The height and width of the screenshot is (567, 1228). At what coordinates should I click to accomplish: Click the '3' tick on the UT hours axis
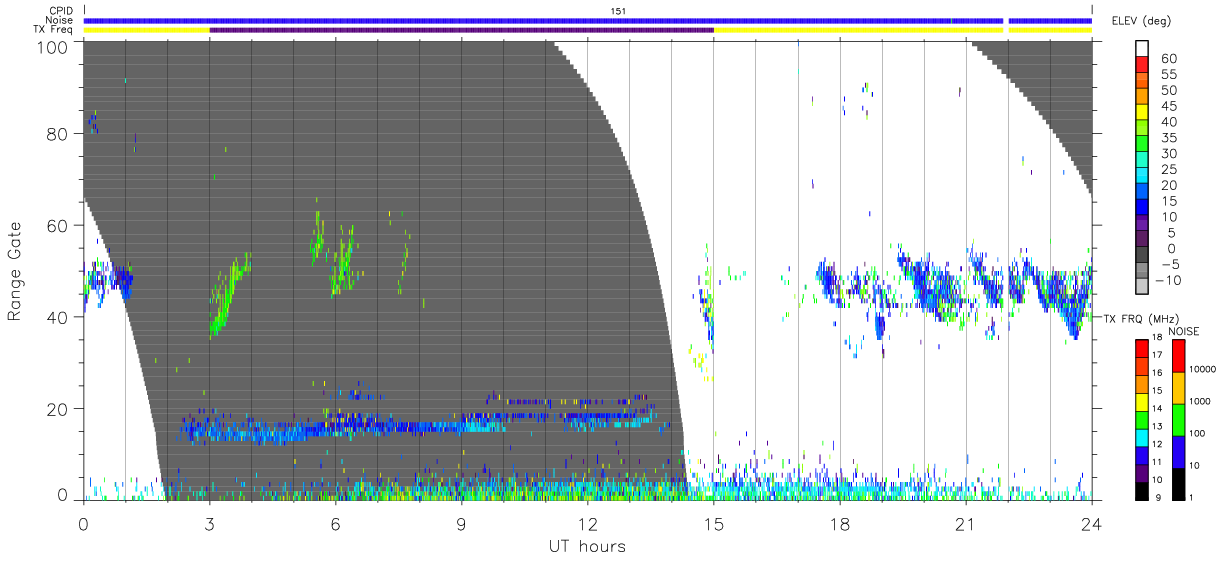(209, 523)
